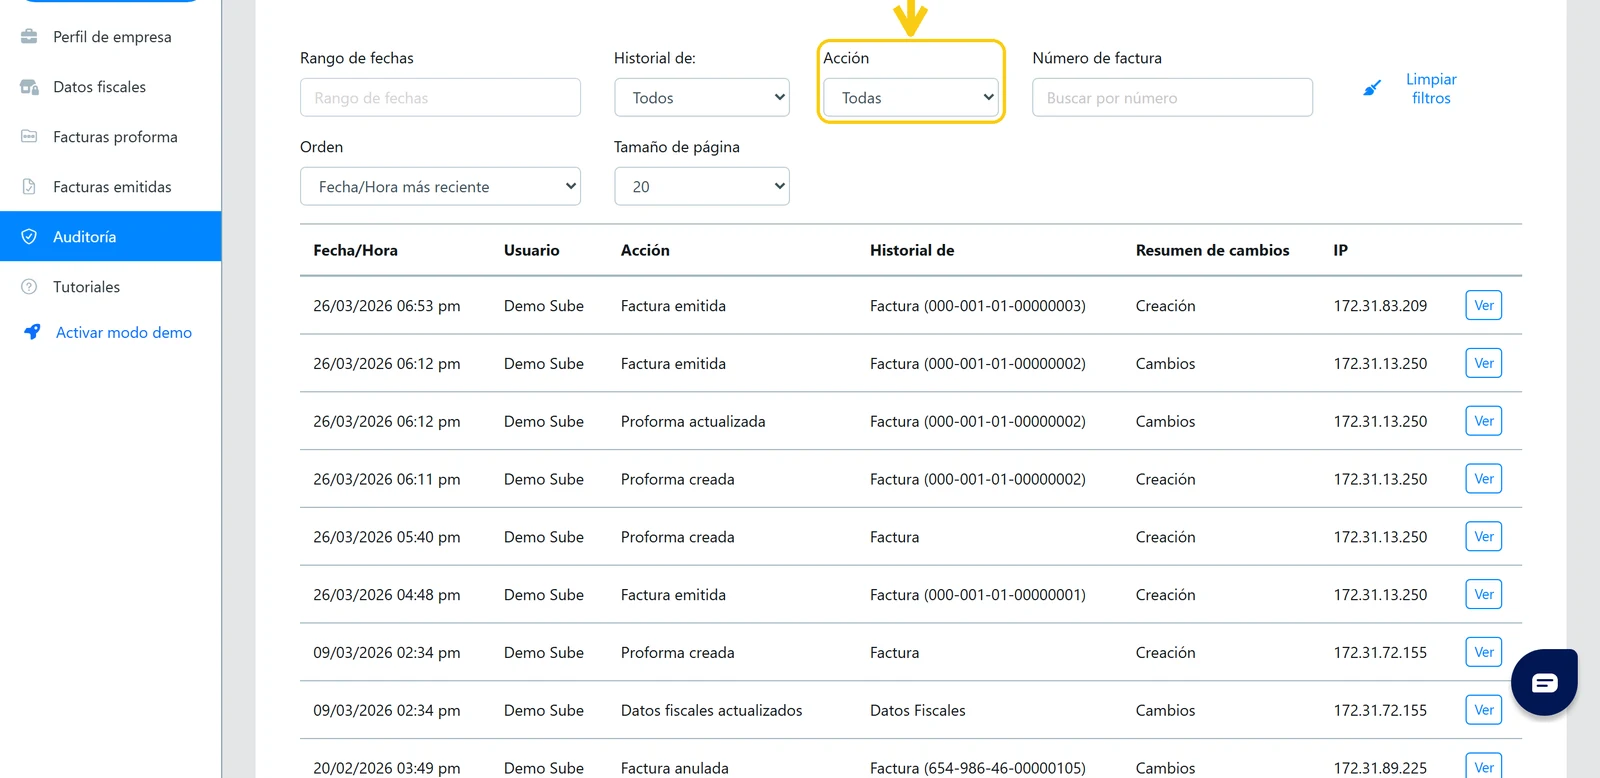The image size is (1600, 778).
Task: Click Factura (654-986-46-00000105) cell
Action: coord(977,768)
